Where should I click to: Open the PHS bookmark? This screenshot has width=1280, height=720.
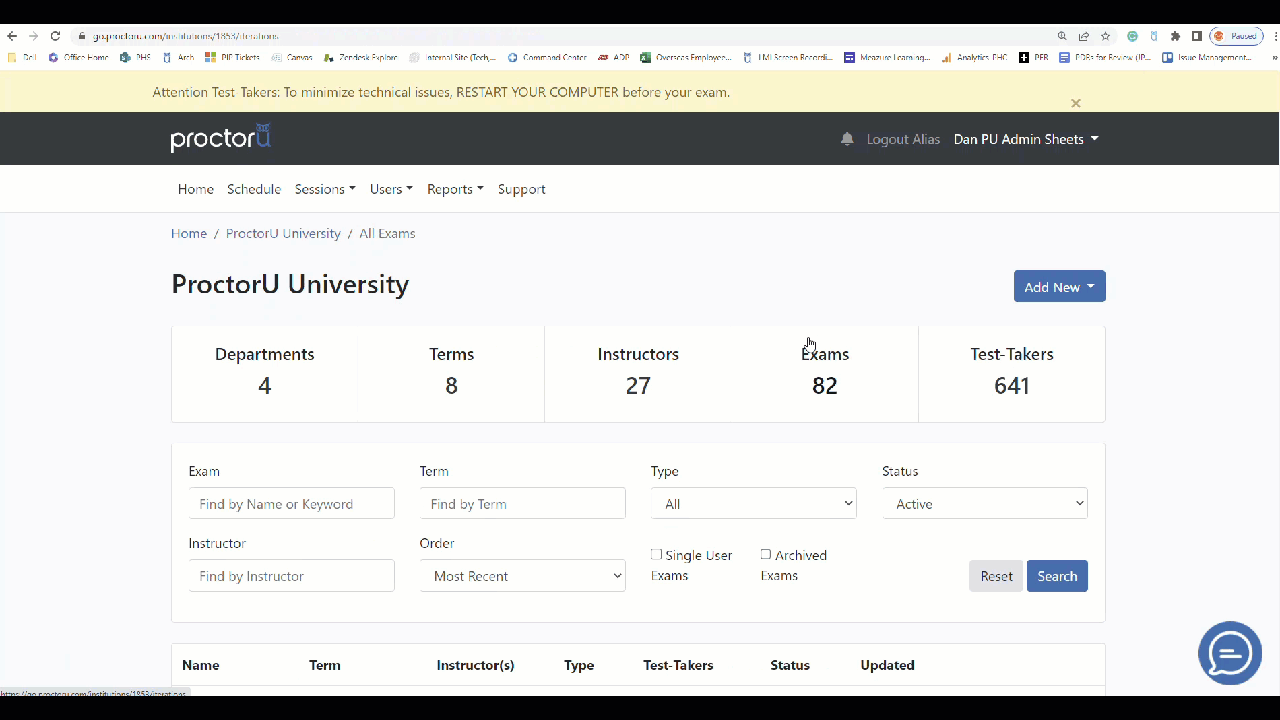pos(135,58)
